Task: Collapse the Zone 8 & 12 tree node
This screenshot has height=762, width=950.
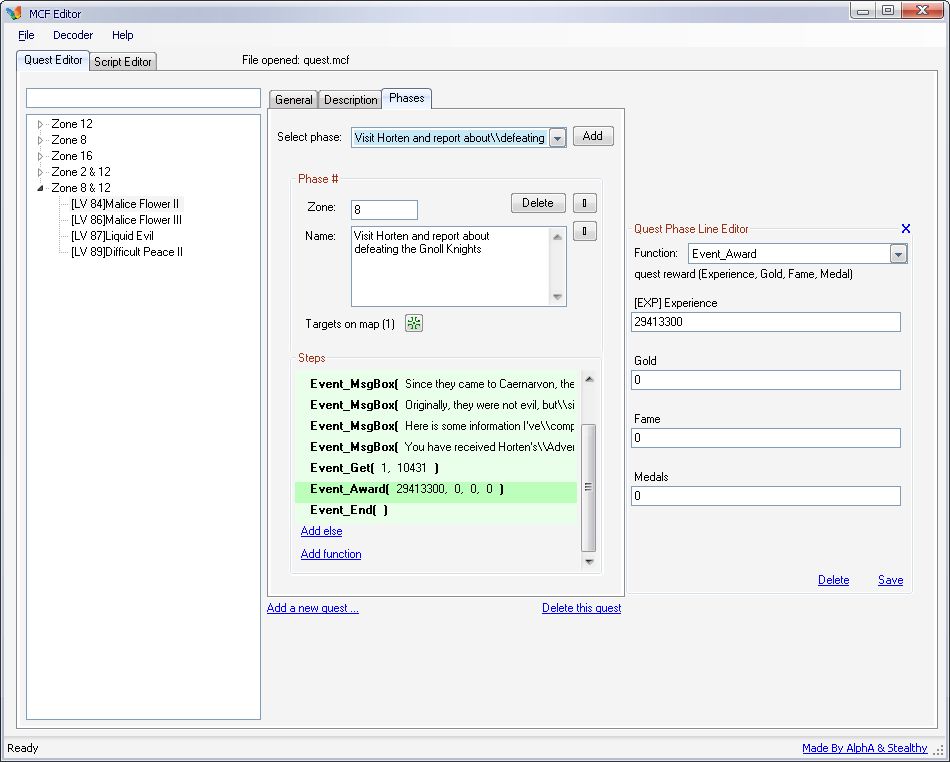Action: pyautogui.click(x=41, y=188)
